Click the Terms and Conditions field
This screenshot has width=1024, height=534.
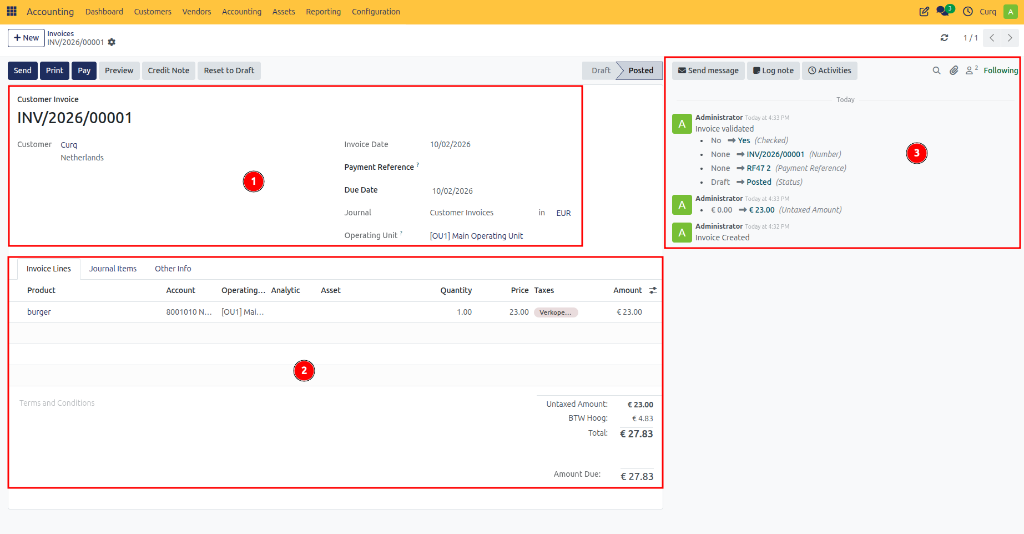(x=57, y=403)
